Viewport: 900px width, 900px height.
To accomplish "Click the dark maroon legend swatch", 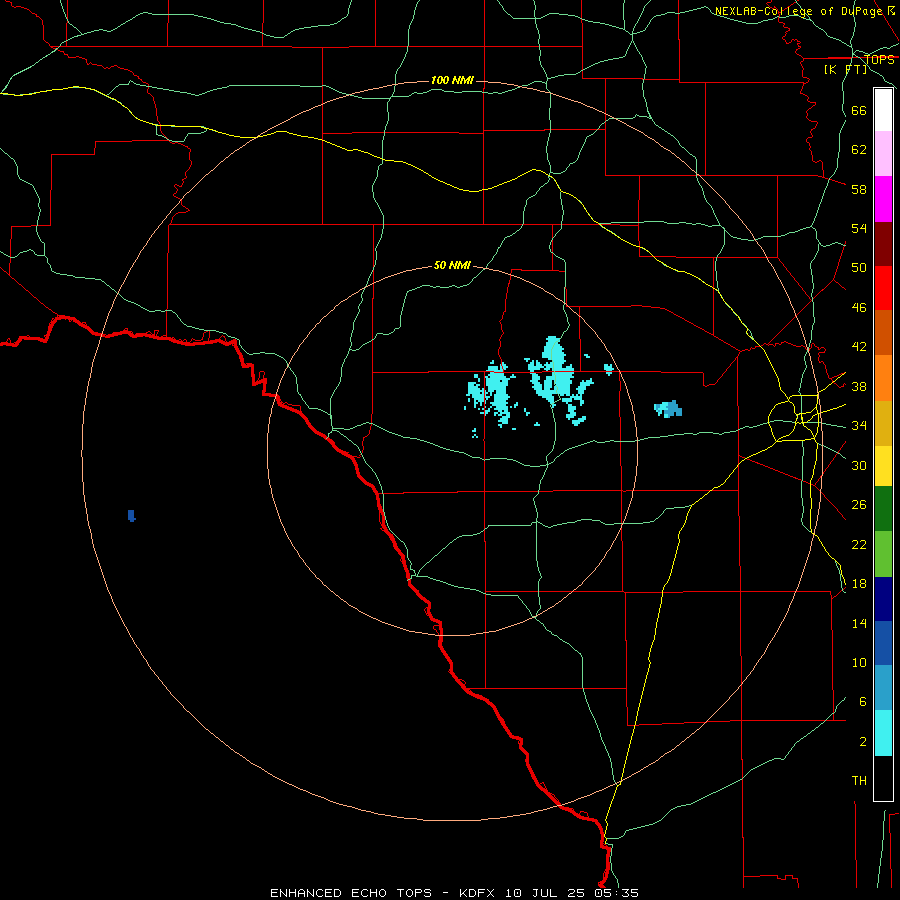I will pos(883,244).
